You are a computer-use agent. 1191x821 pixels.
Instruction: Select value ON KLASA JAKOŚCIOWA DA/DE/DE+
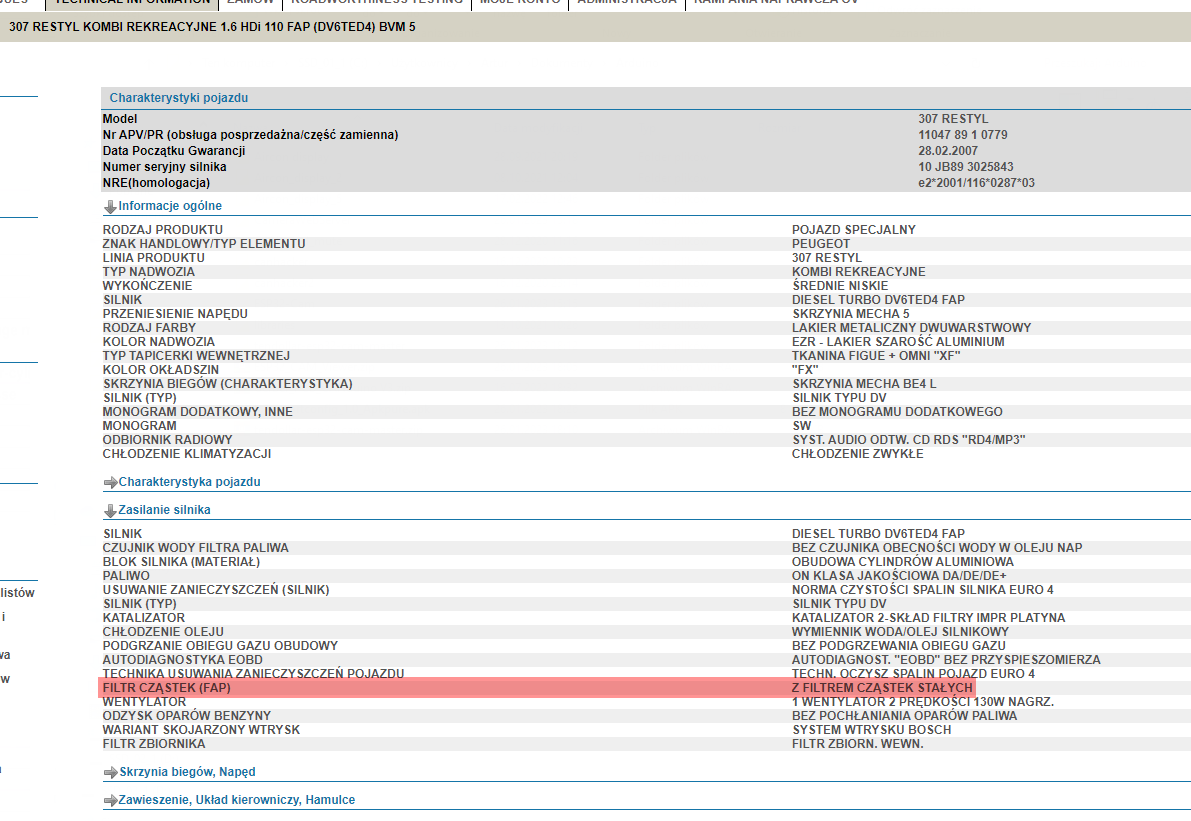[x=899, y=576]
